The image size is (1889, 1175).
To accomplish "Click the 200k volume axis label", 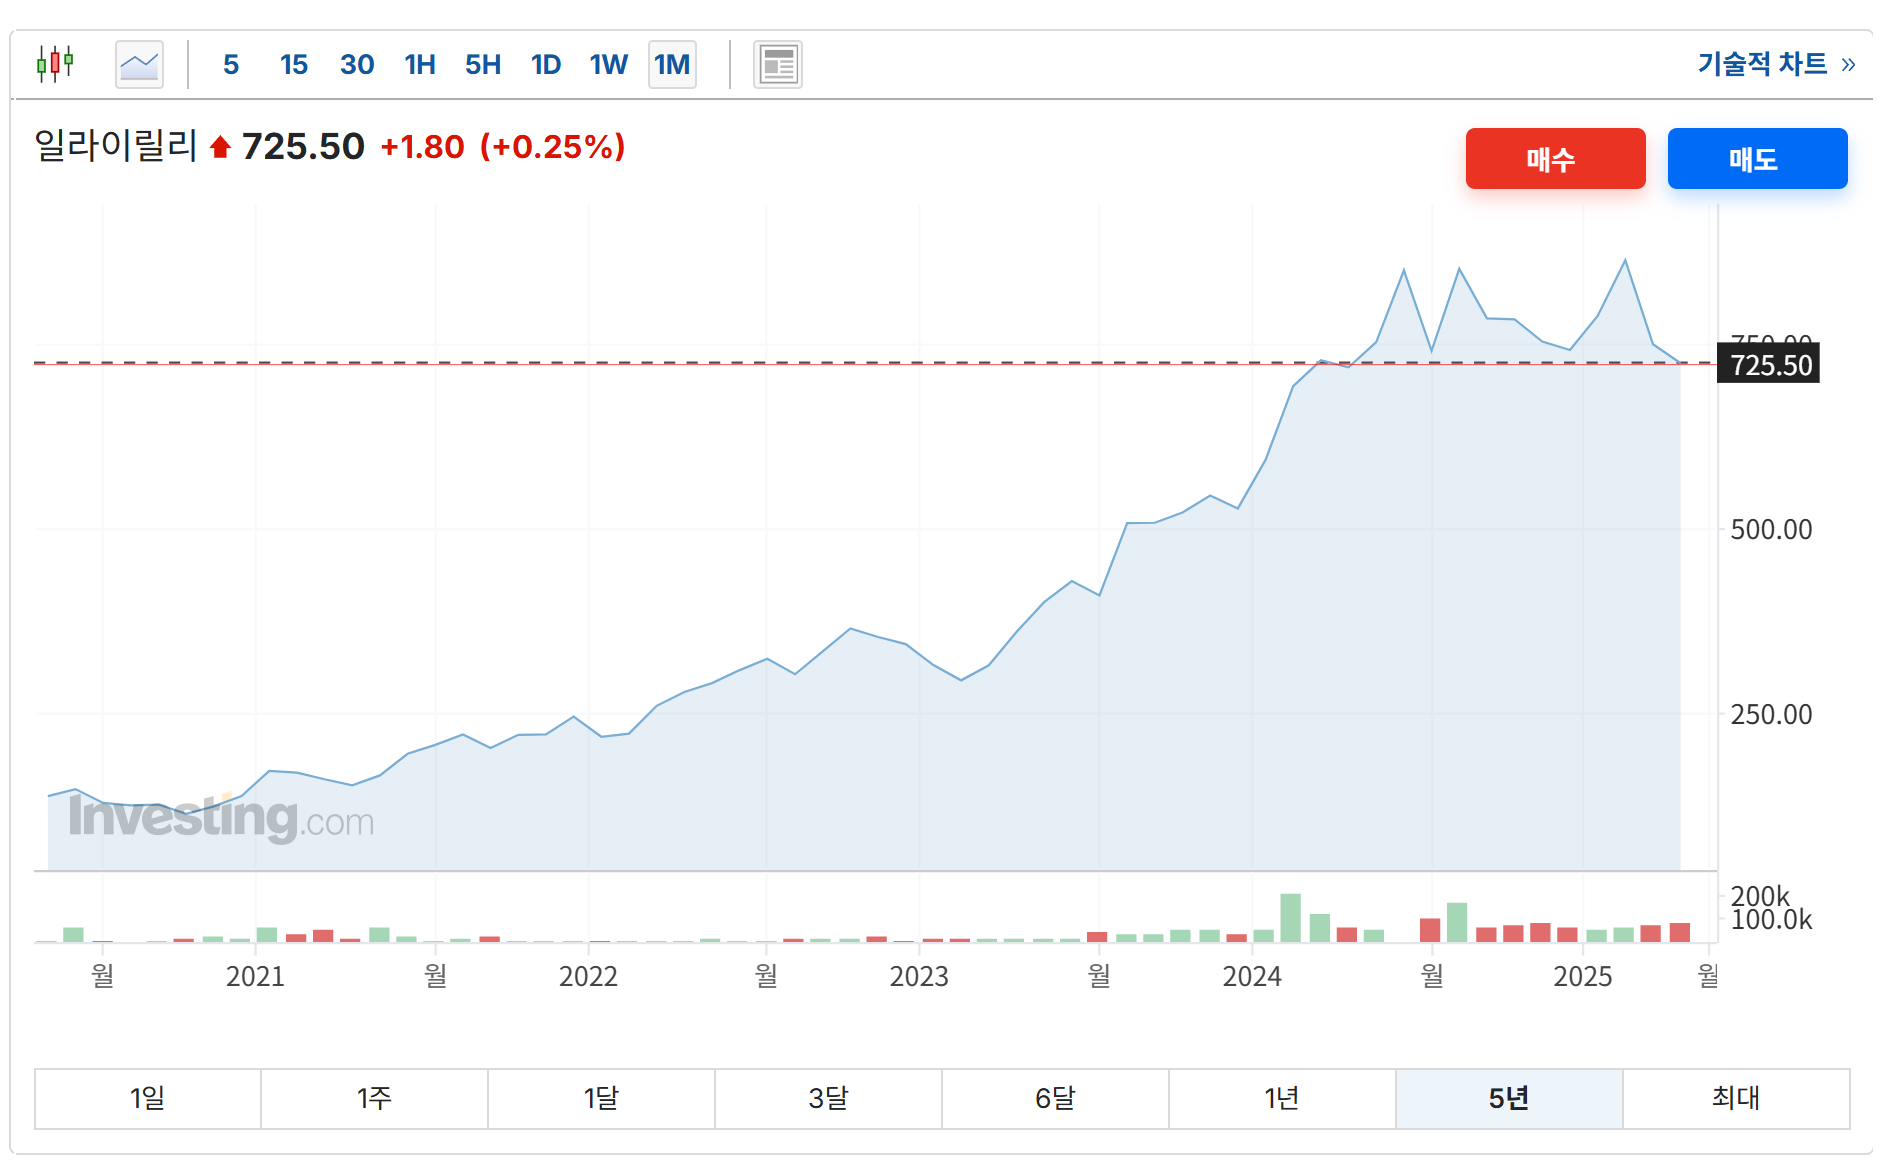I will pyautogui.click(x=1759, y=896).
